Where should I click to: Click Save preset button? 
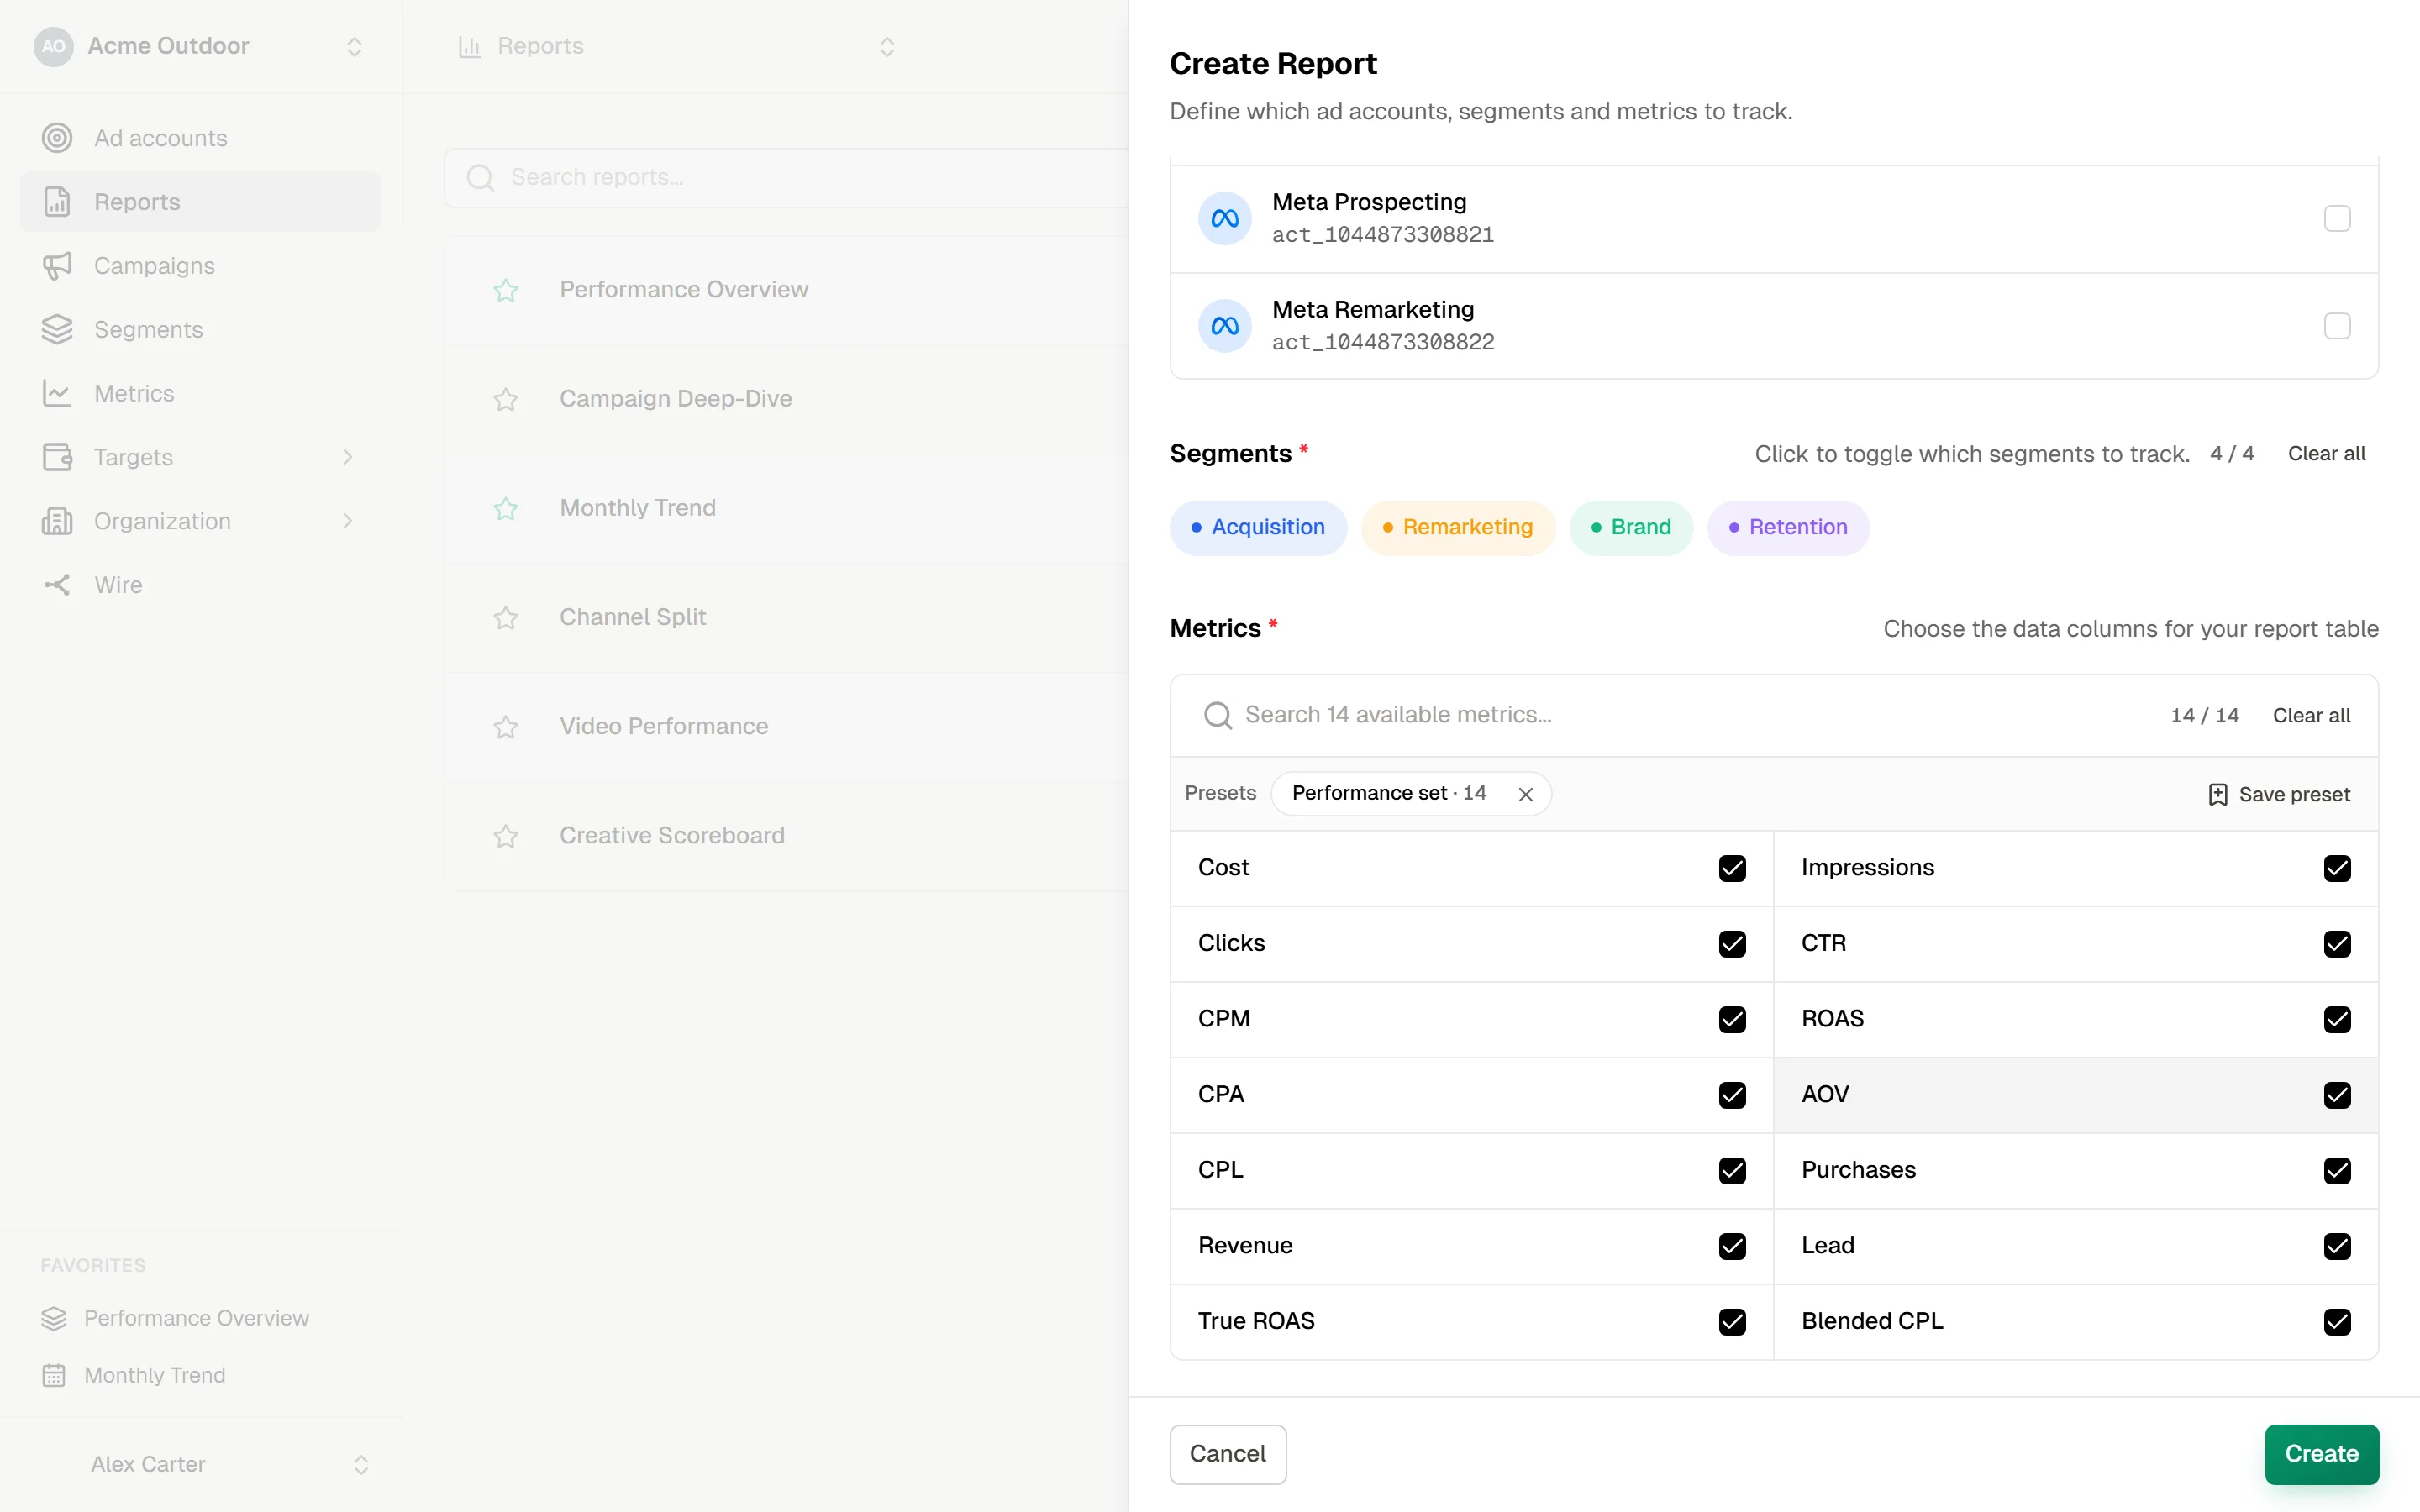click(x=2279, y=794)
